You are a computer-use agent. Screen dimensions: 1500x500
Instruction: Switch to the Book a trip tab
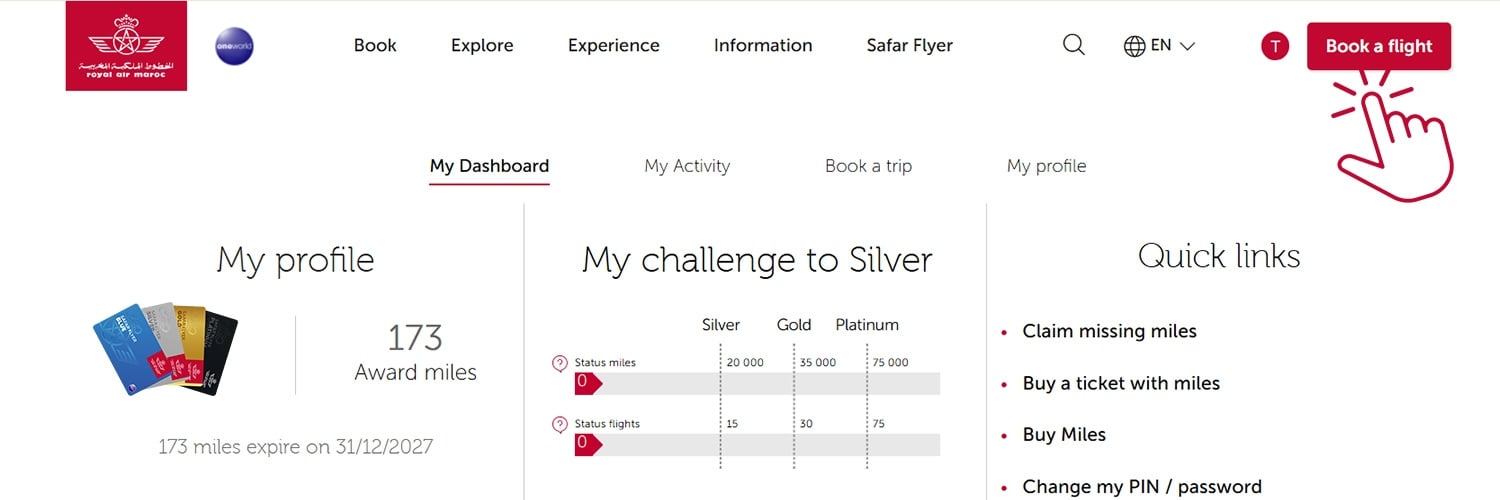868,166
